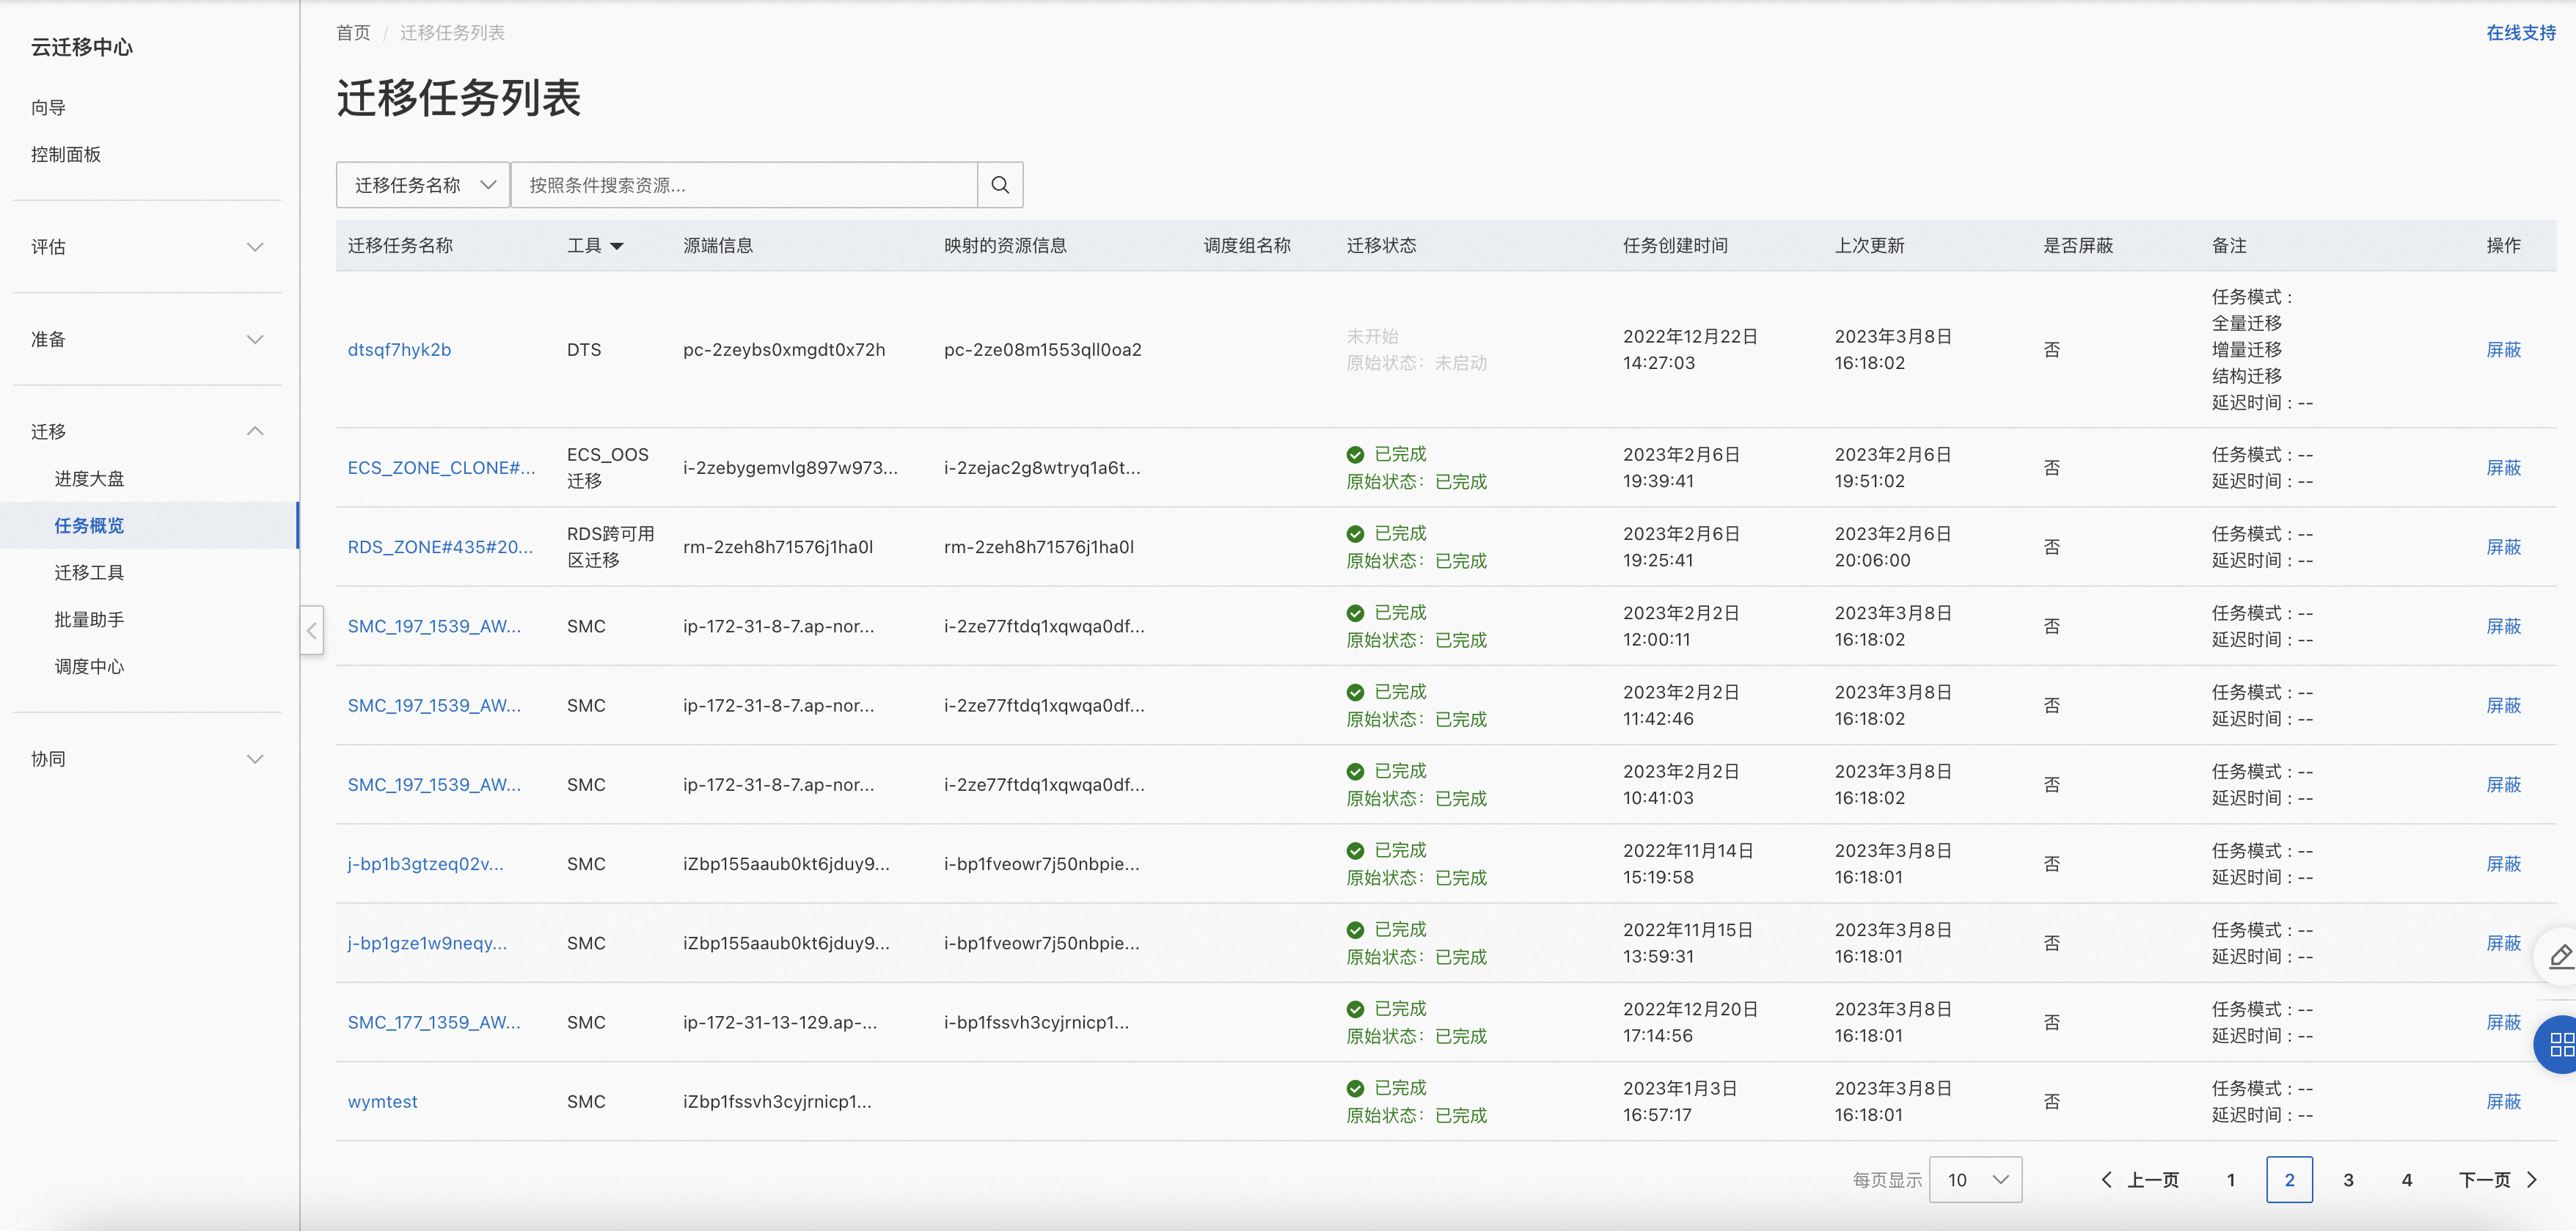Expand the 准备 sidebar section

pyautogui.click(x=147, y=339)
